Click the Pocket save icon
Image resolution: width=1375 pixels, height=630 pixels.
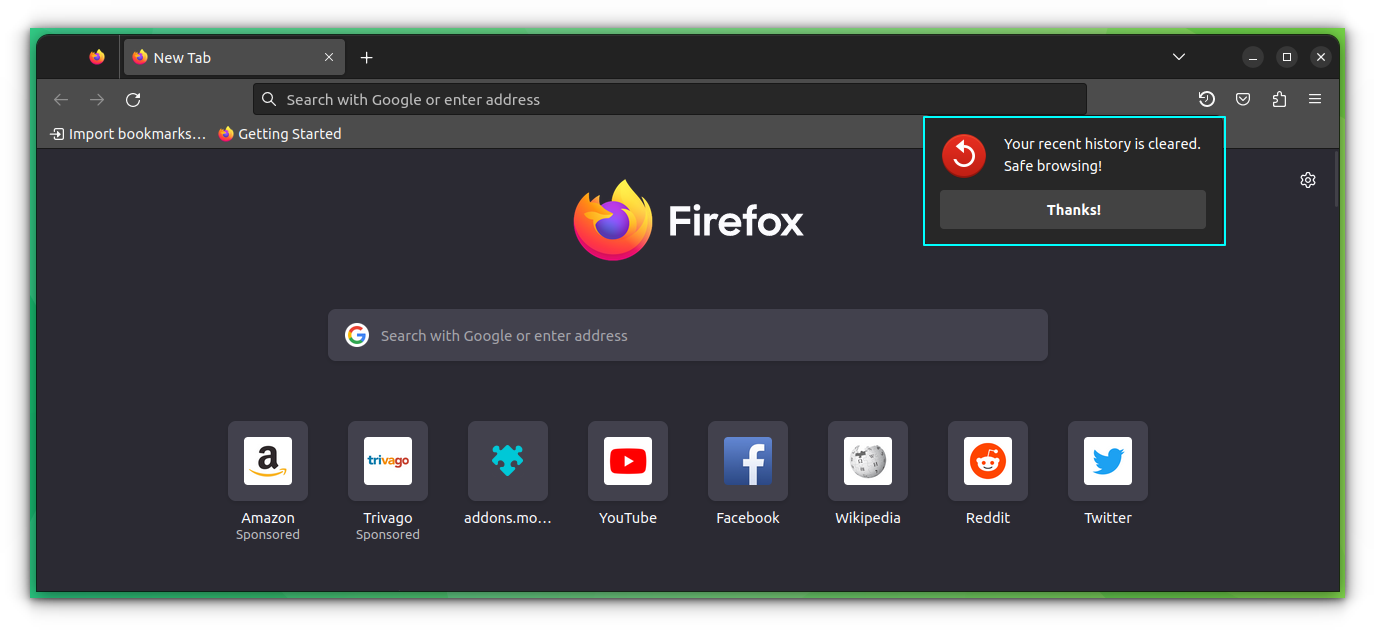1242,99
